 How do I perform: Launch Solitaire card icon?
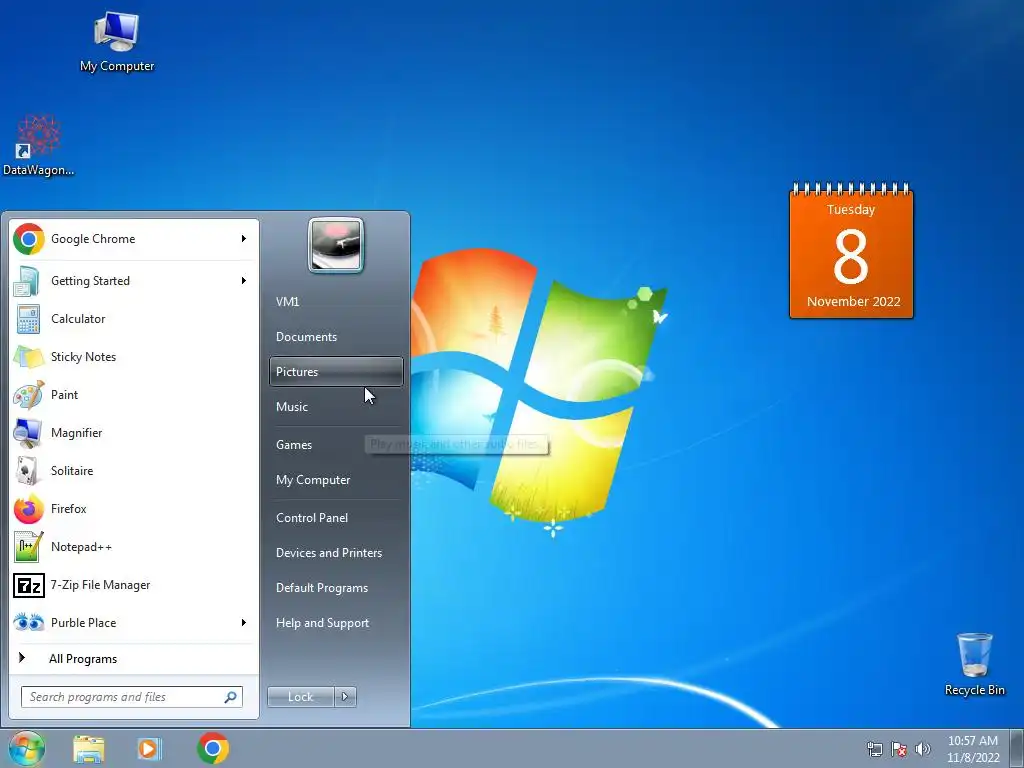click(28, 470)
